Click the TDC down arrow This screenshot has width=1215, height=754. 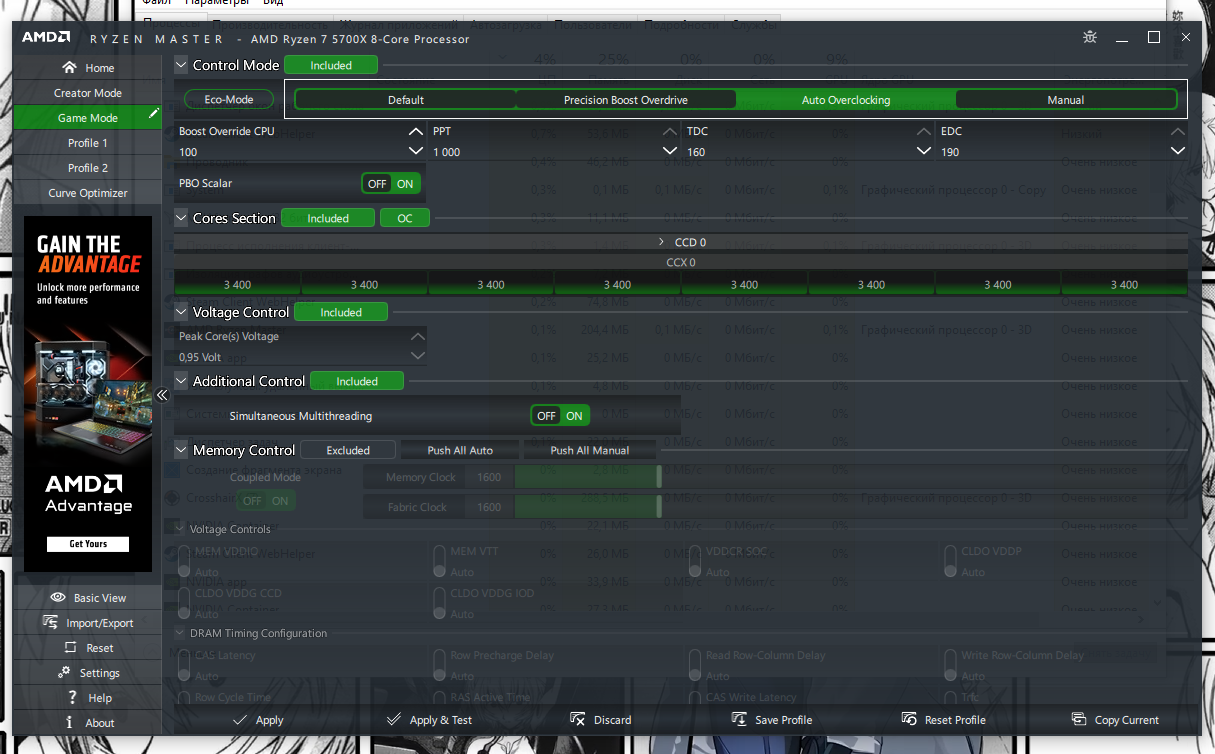pos(924,151)
